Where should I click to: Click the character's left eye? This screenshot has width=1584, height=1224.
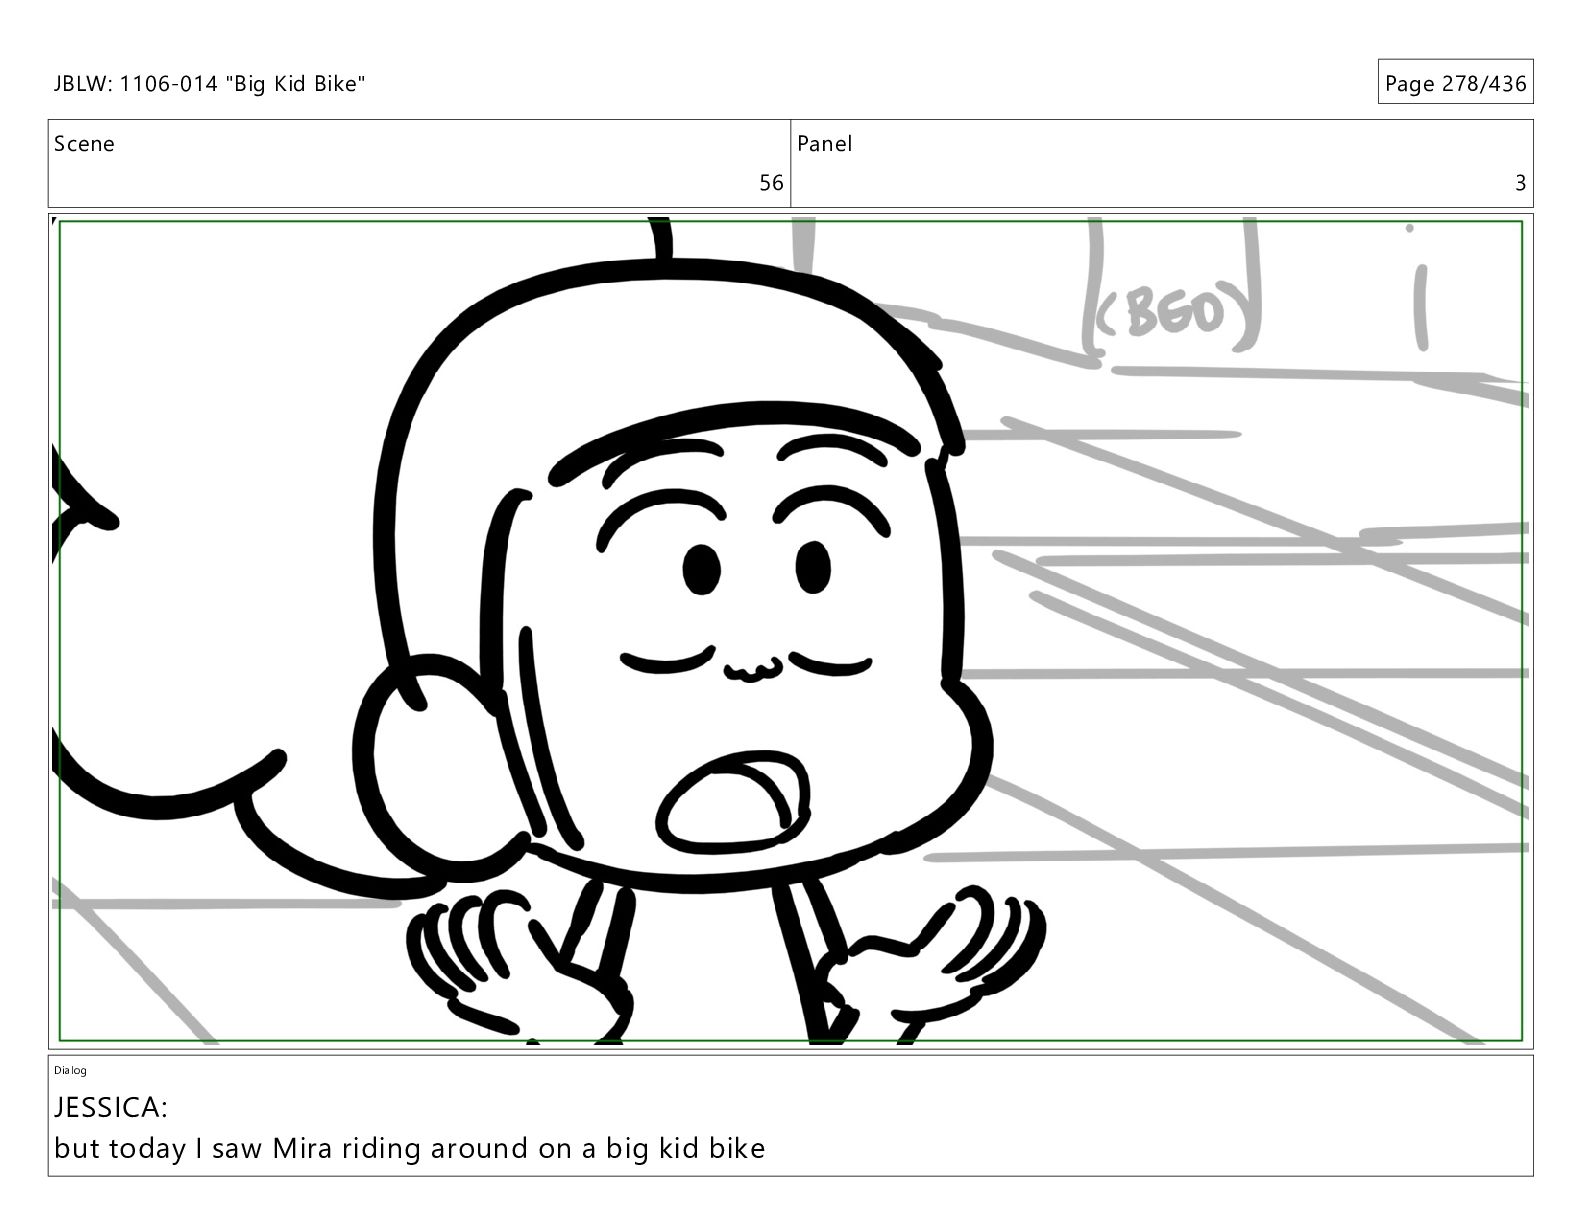click(702, 570)
